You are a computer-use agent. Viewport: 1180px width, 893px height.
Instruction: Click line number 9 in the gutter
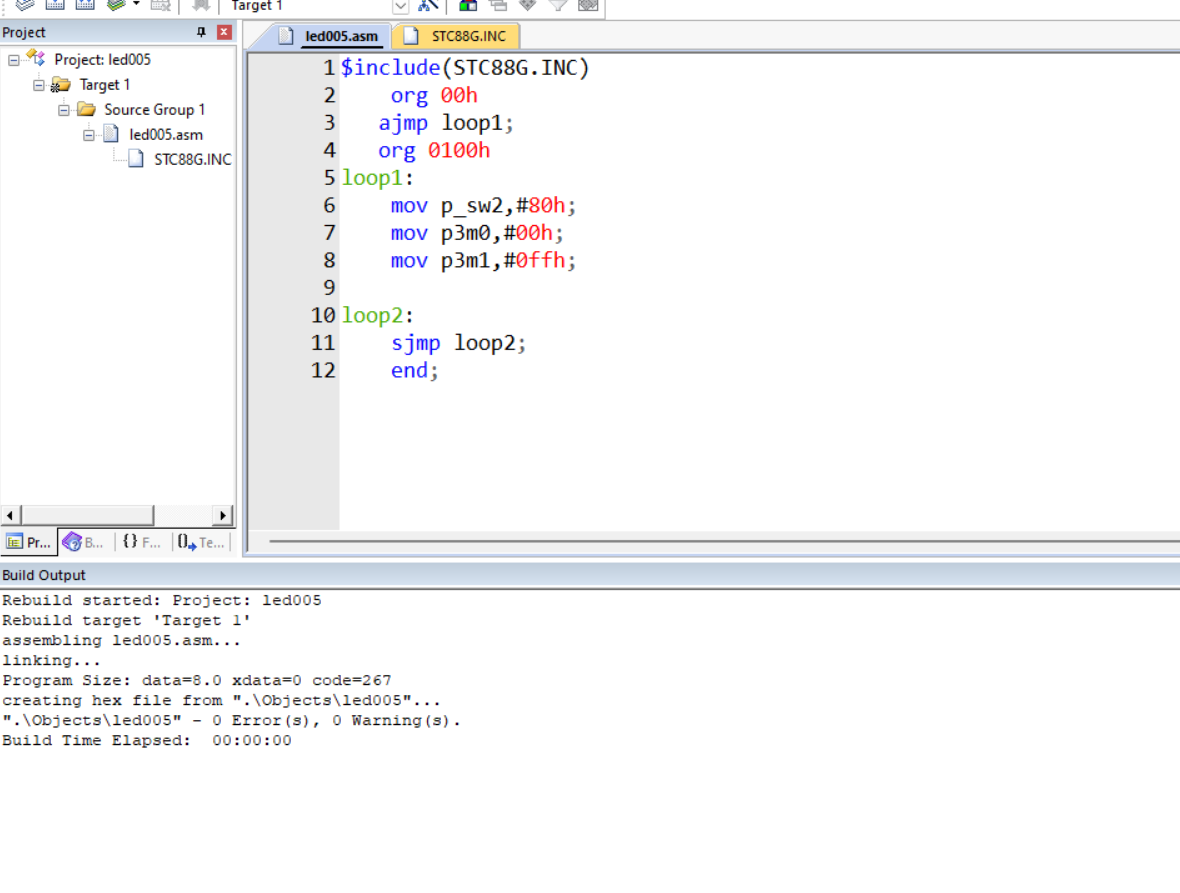pyautogui.click(x=329, y=288)
